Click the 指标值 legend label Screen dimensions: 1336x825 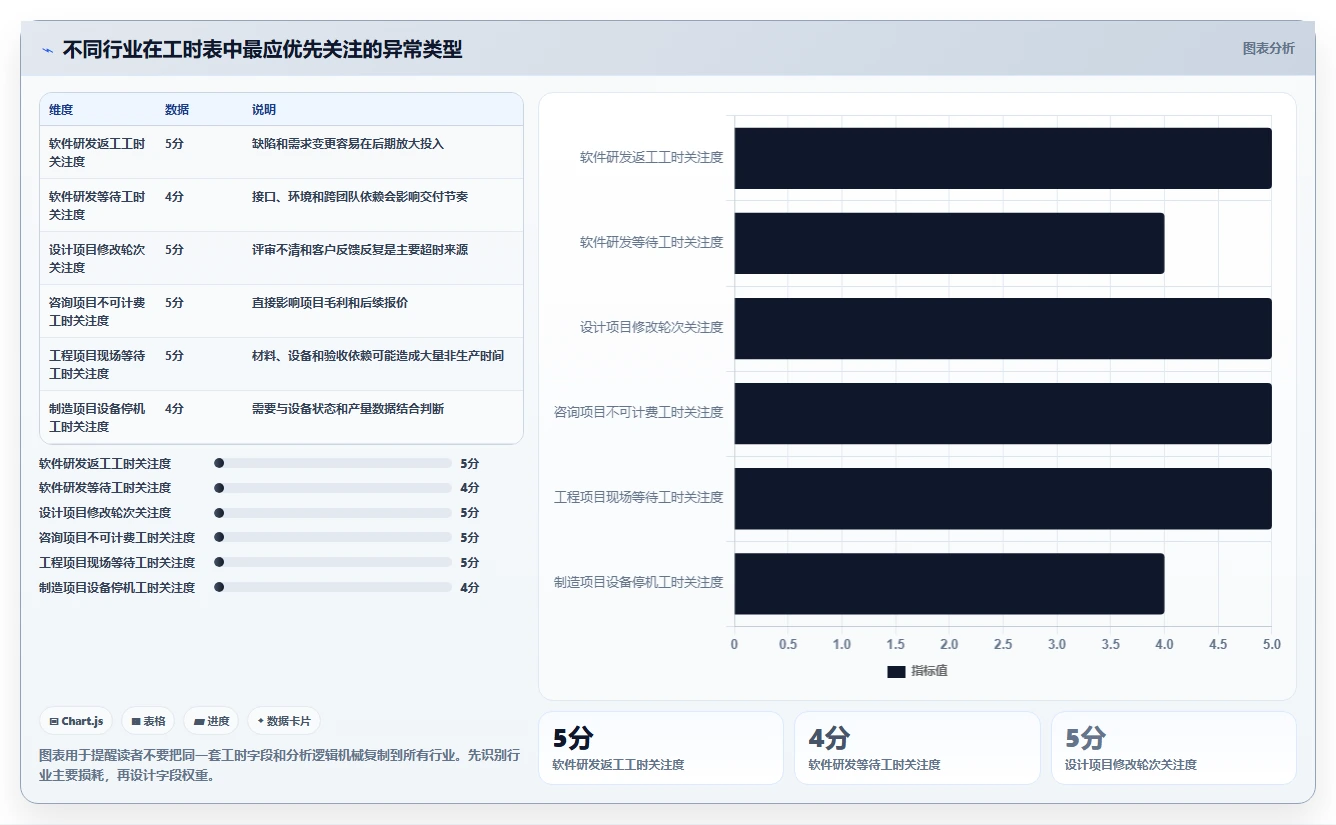(929, 671)
